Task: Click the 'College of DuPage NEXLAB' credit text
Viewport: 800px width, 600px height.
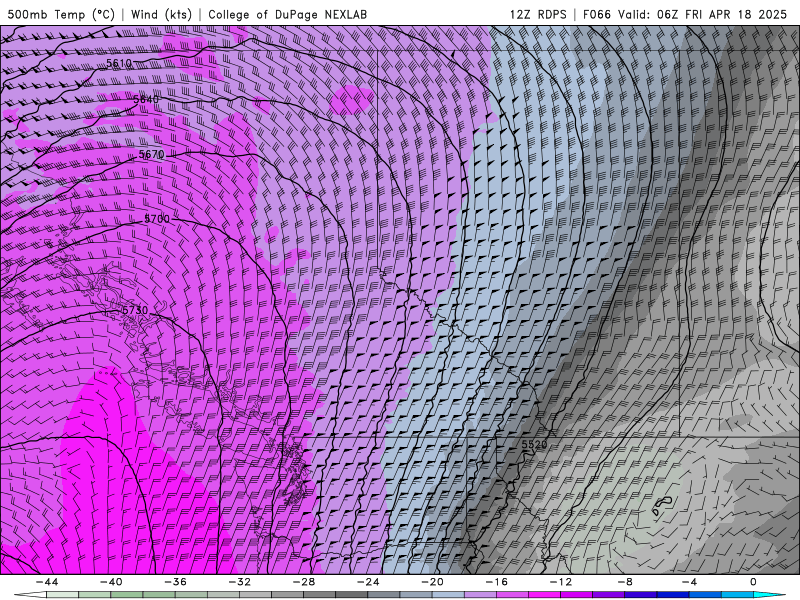Action: [x=287, y=14]
